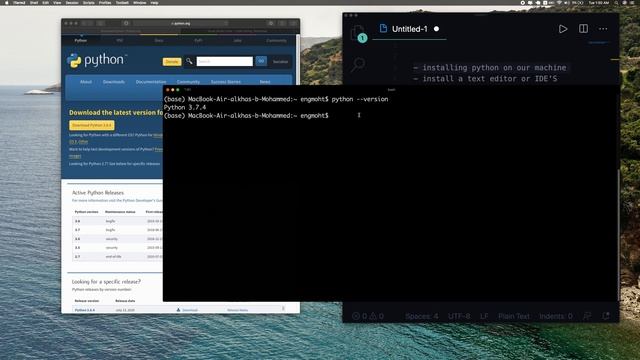Image resolution: width=640 pixels, height=360 pixels.
Task: Focus the python.org search field
Action: (x=224, y=61)
